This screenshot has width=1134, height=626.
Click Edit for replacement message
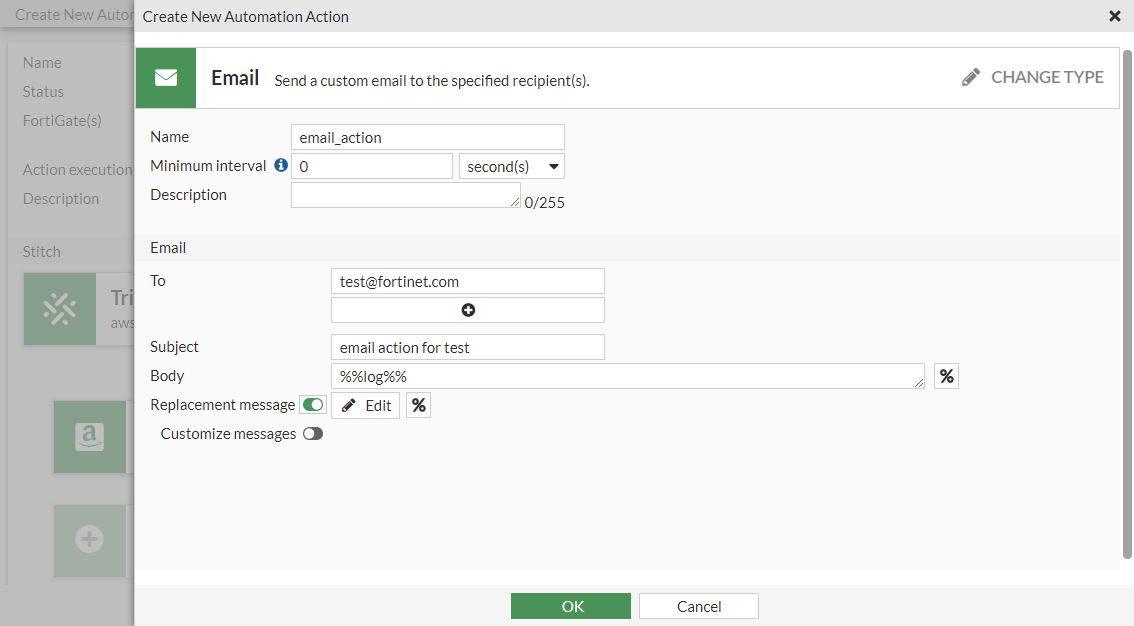tap(366, 405)
